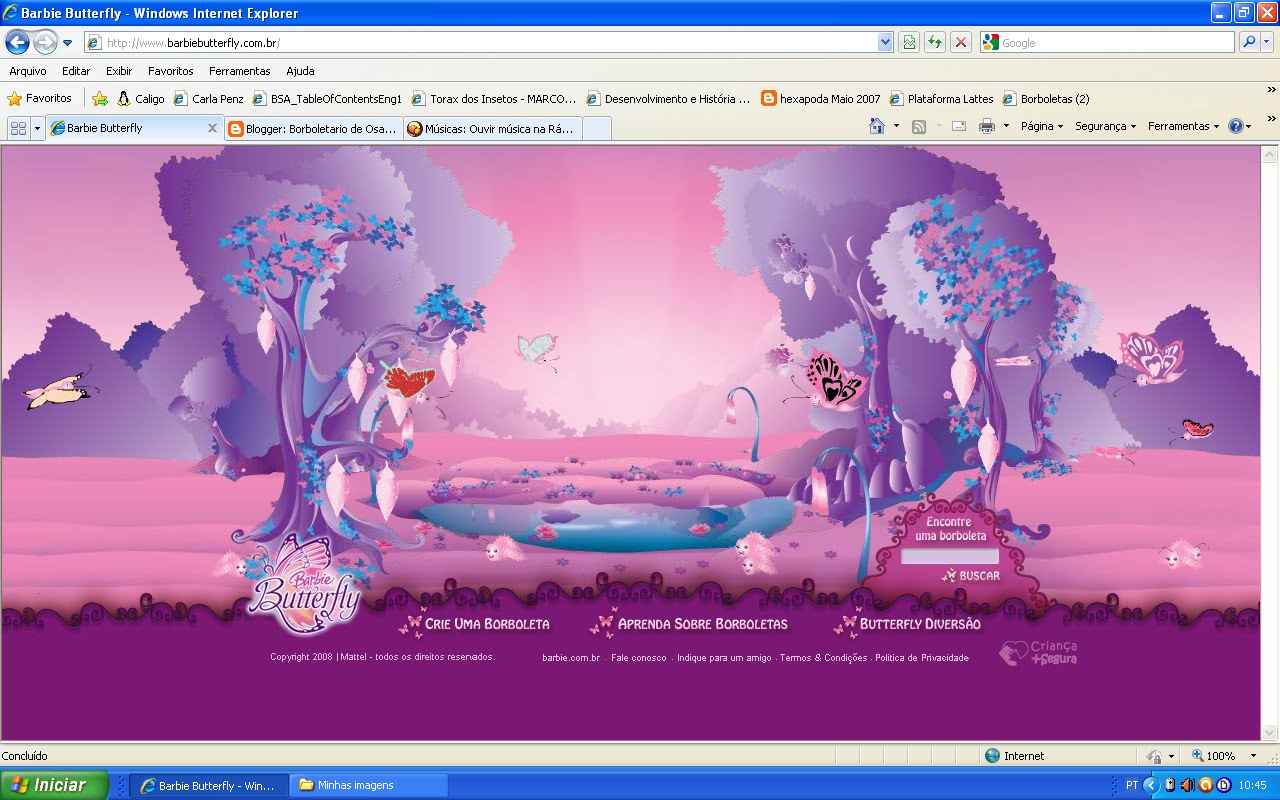
Task: Click Crie Uma Borboleta link
Action: (476, 623)
